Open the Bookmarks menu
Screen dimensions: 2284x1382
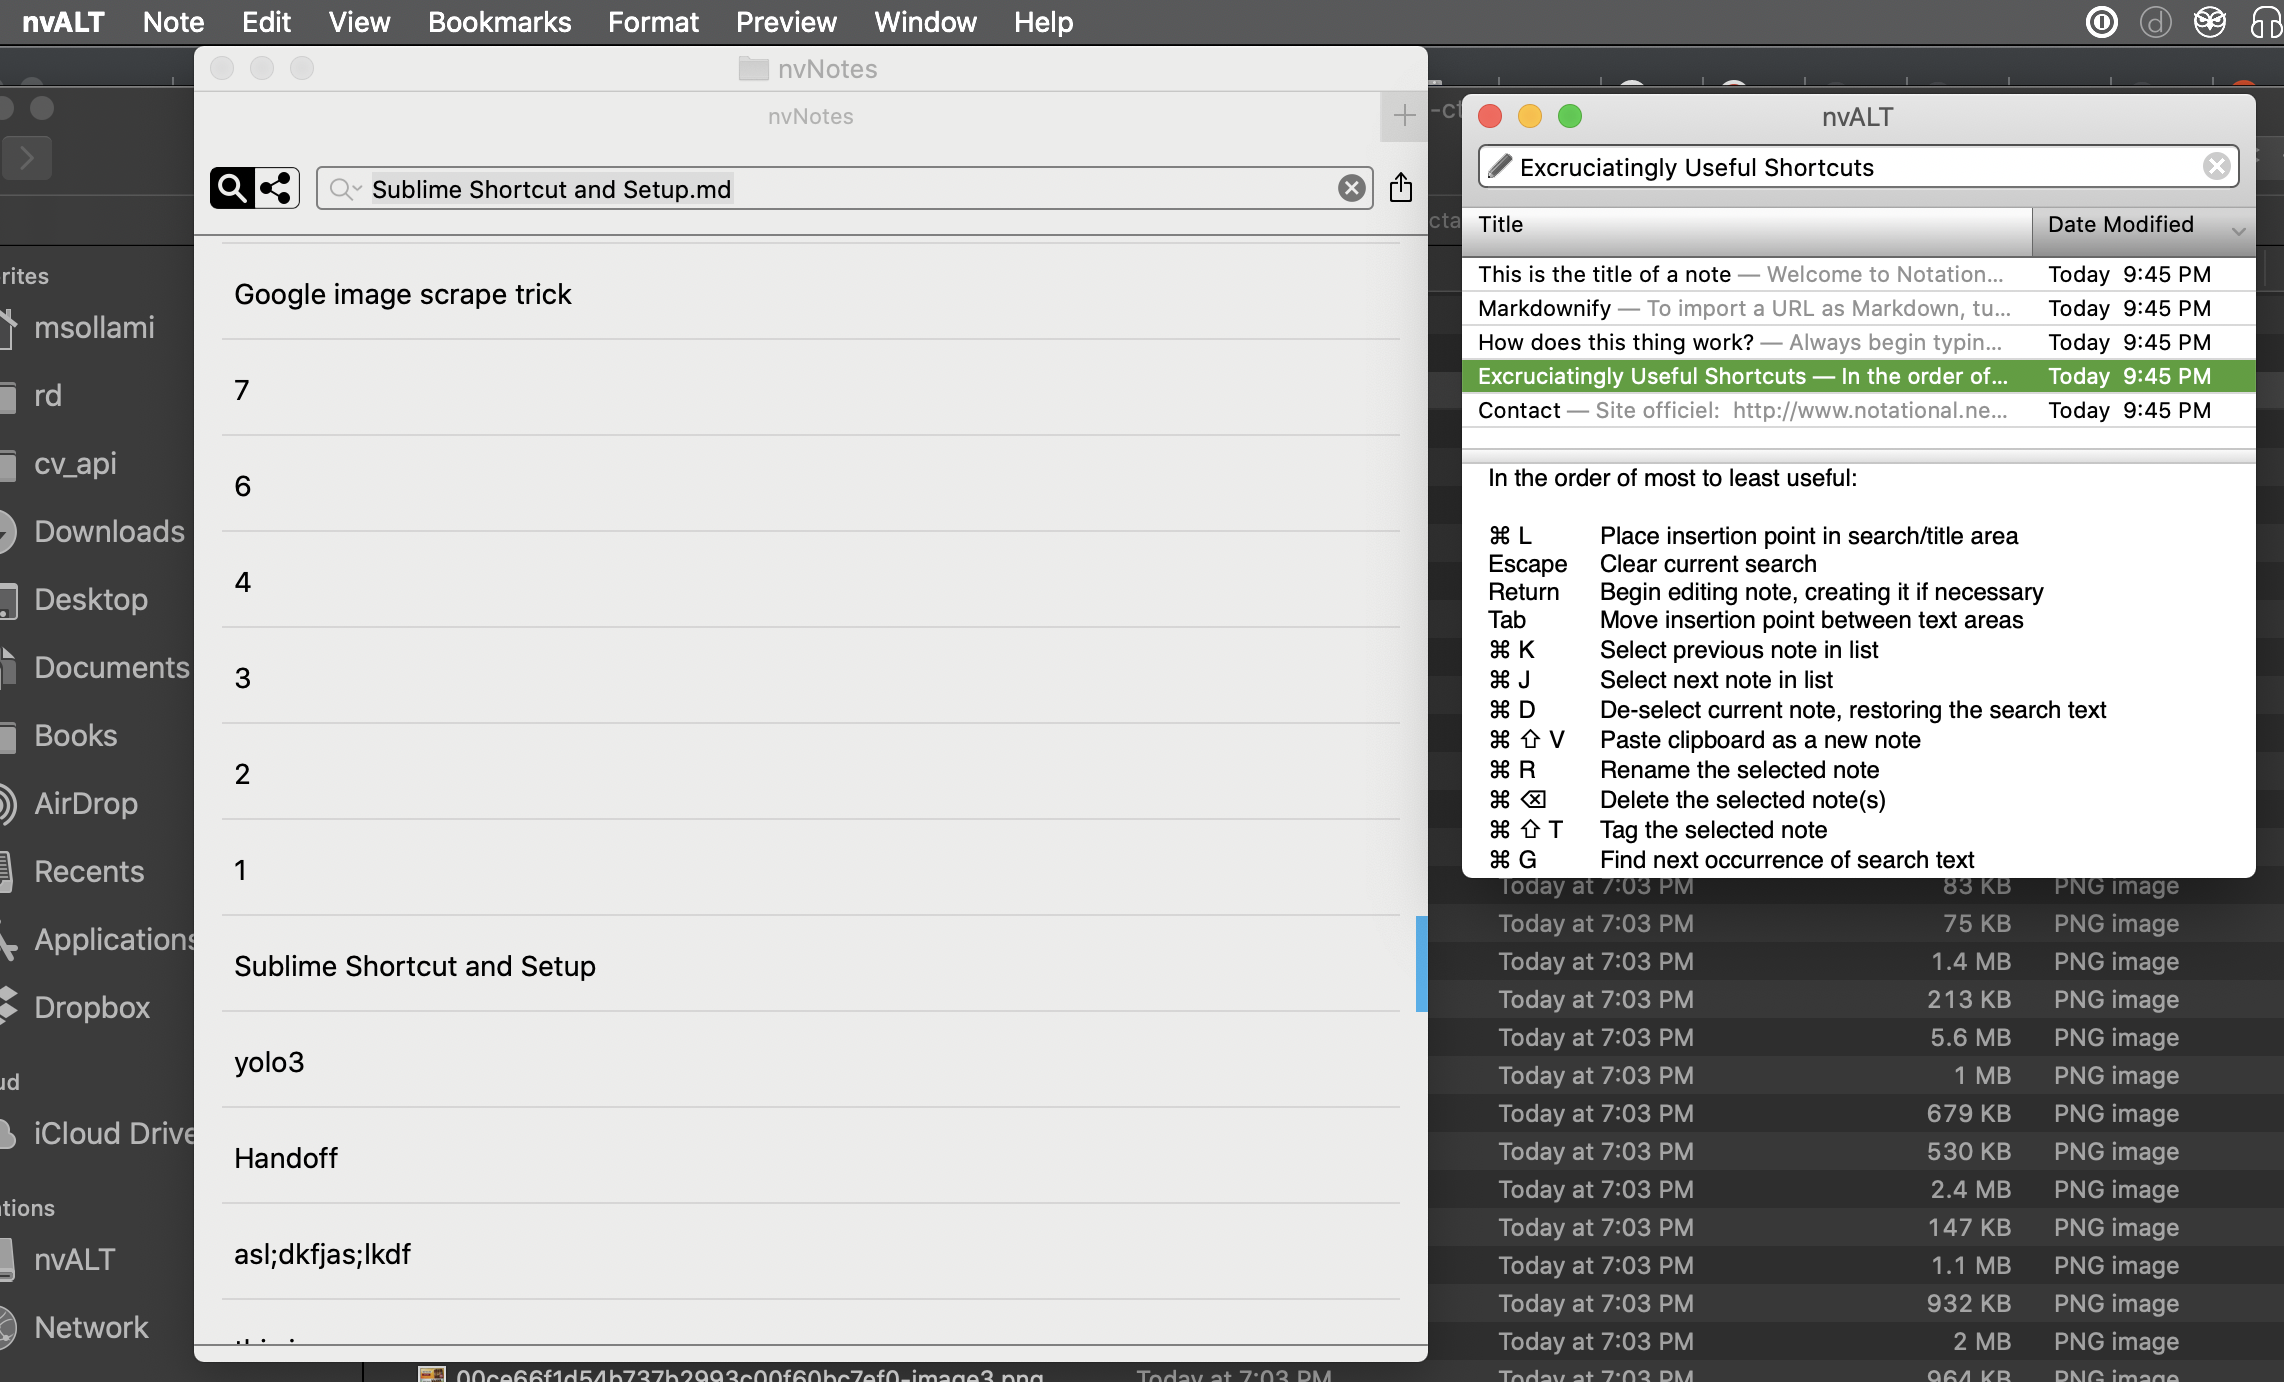pyautogui.click(x=499, y=22)
